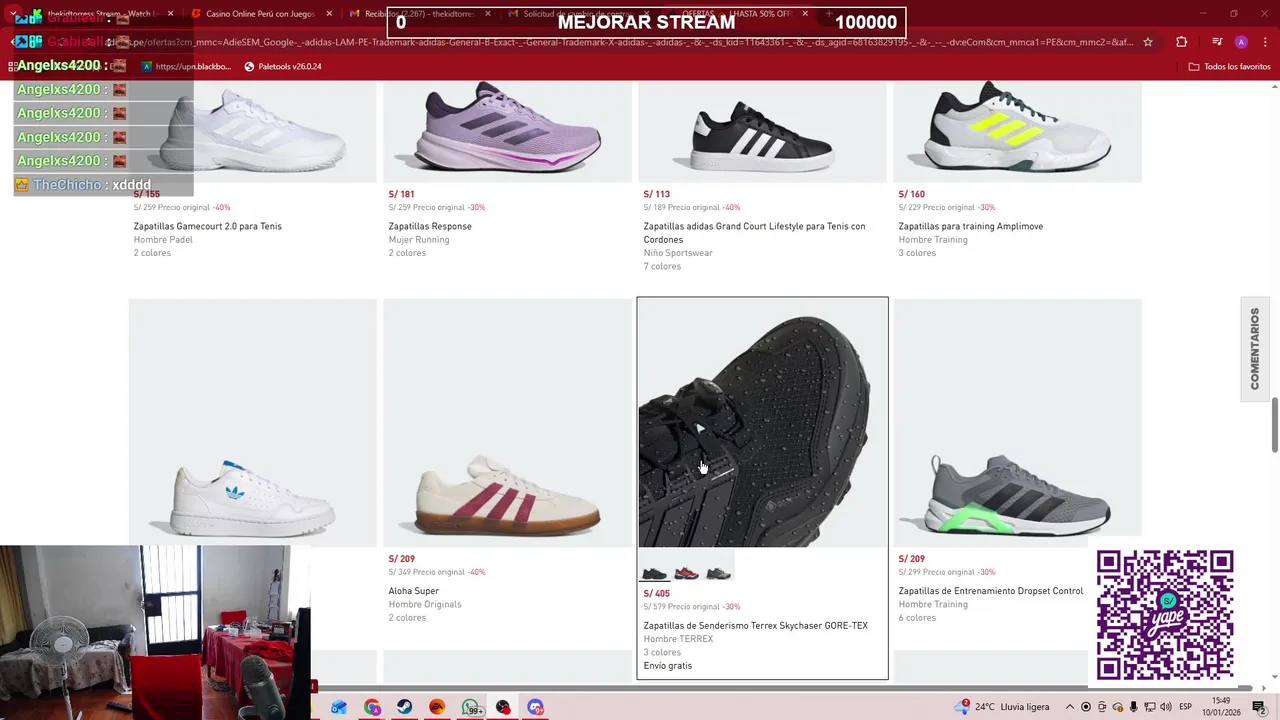Viewport: 1280px width, 720px height.
Task: Click the Hombre Originals category text
Action: (425, 604)
